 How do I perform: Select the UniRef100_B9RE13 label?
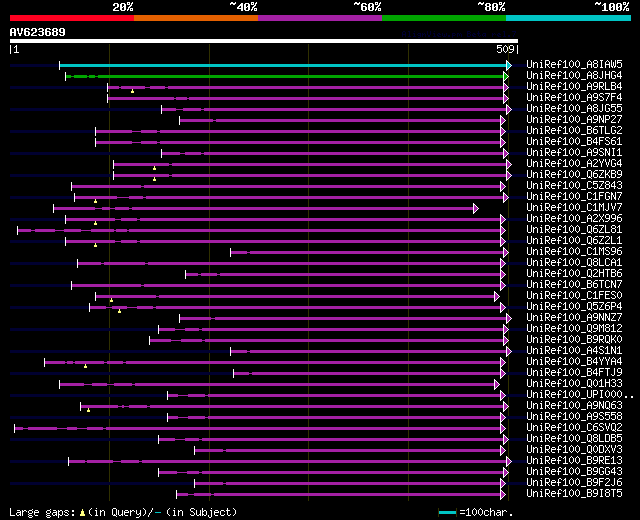574,461
